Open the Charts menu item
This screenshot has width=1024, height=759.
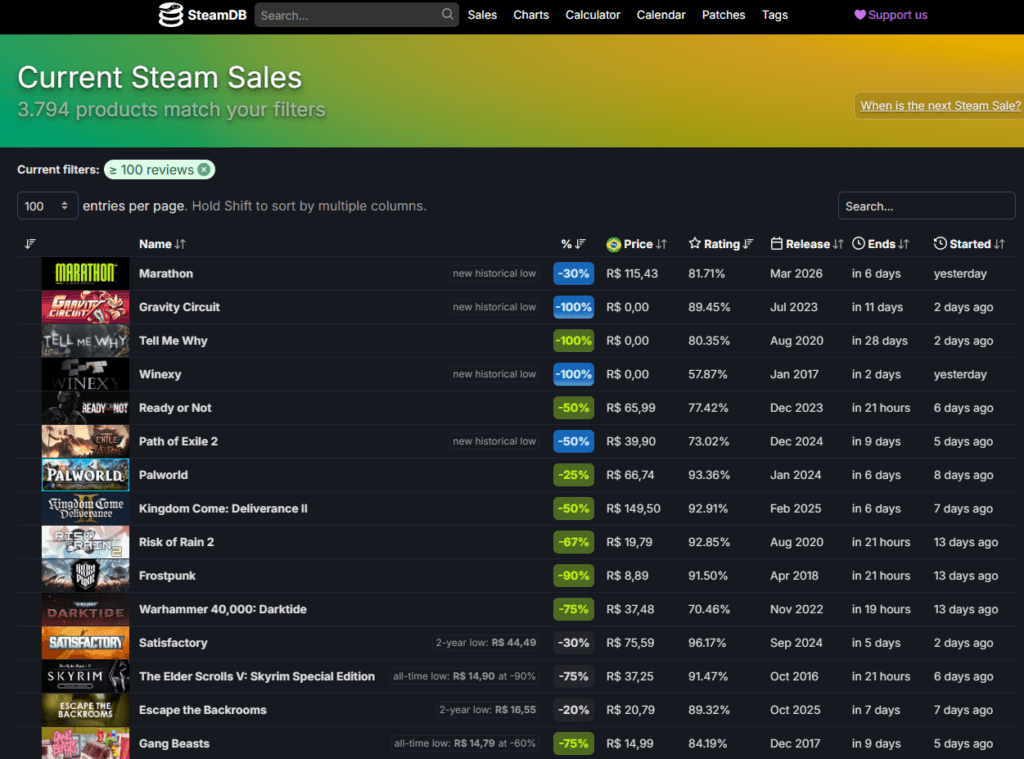click(531, 14)
